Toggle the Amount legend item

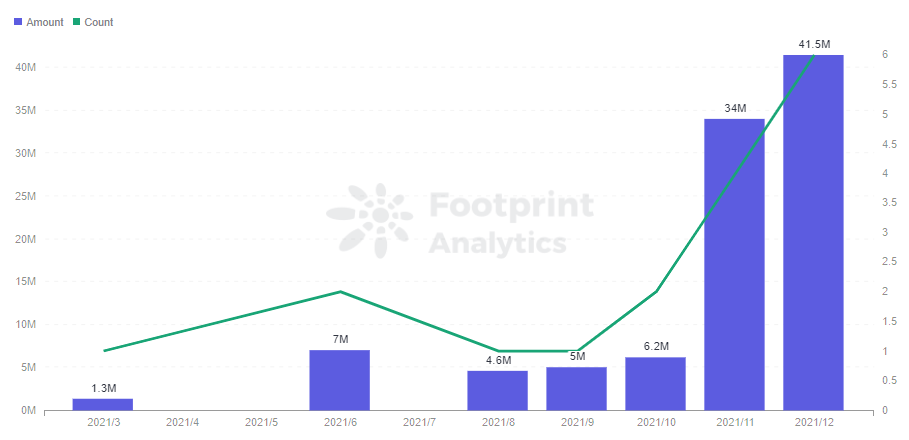pos(38,22)
